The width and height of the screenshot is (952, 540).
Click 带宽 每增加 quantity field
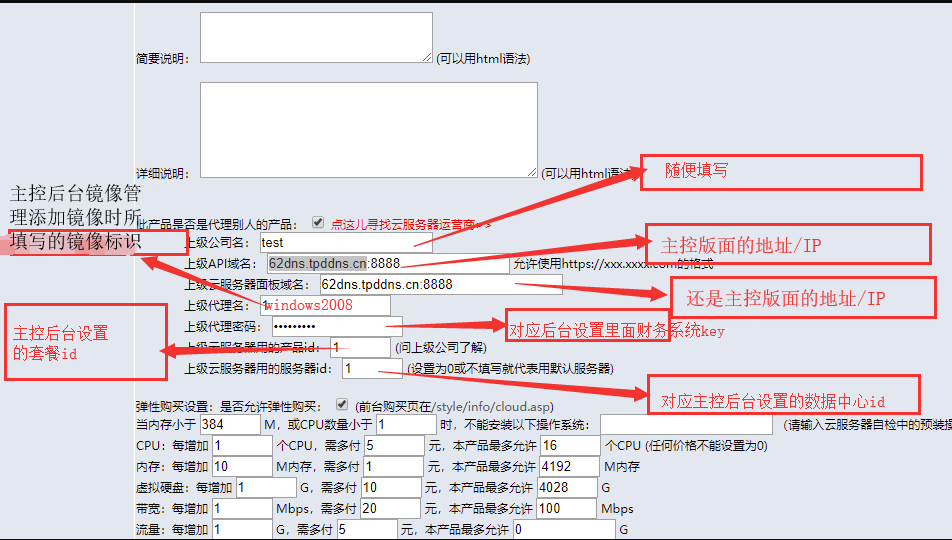click(242, 508)
